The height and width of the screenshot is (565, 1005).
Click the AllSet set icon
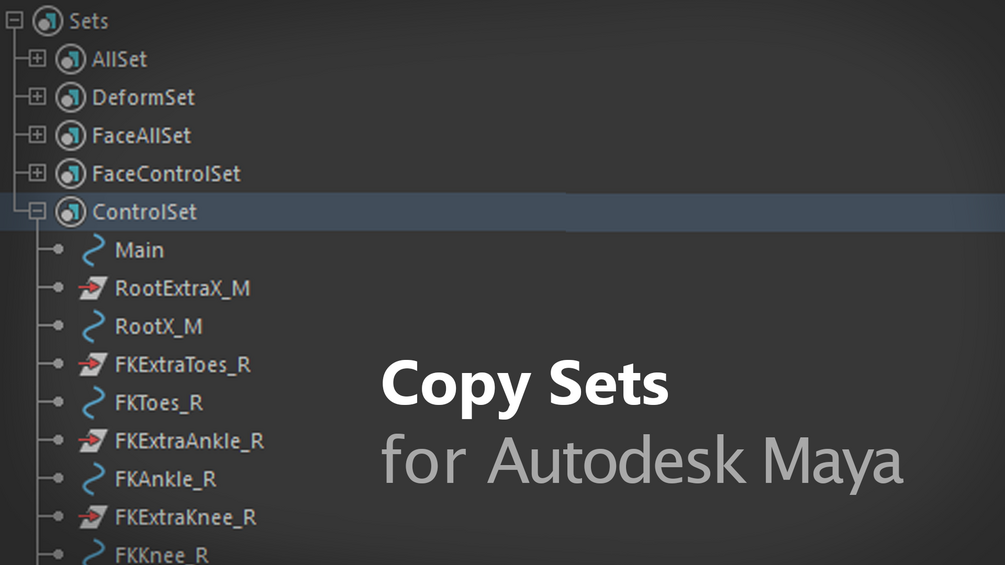coord(70,60)
